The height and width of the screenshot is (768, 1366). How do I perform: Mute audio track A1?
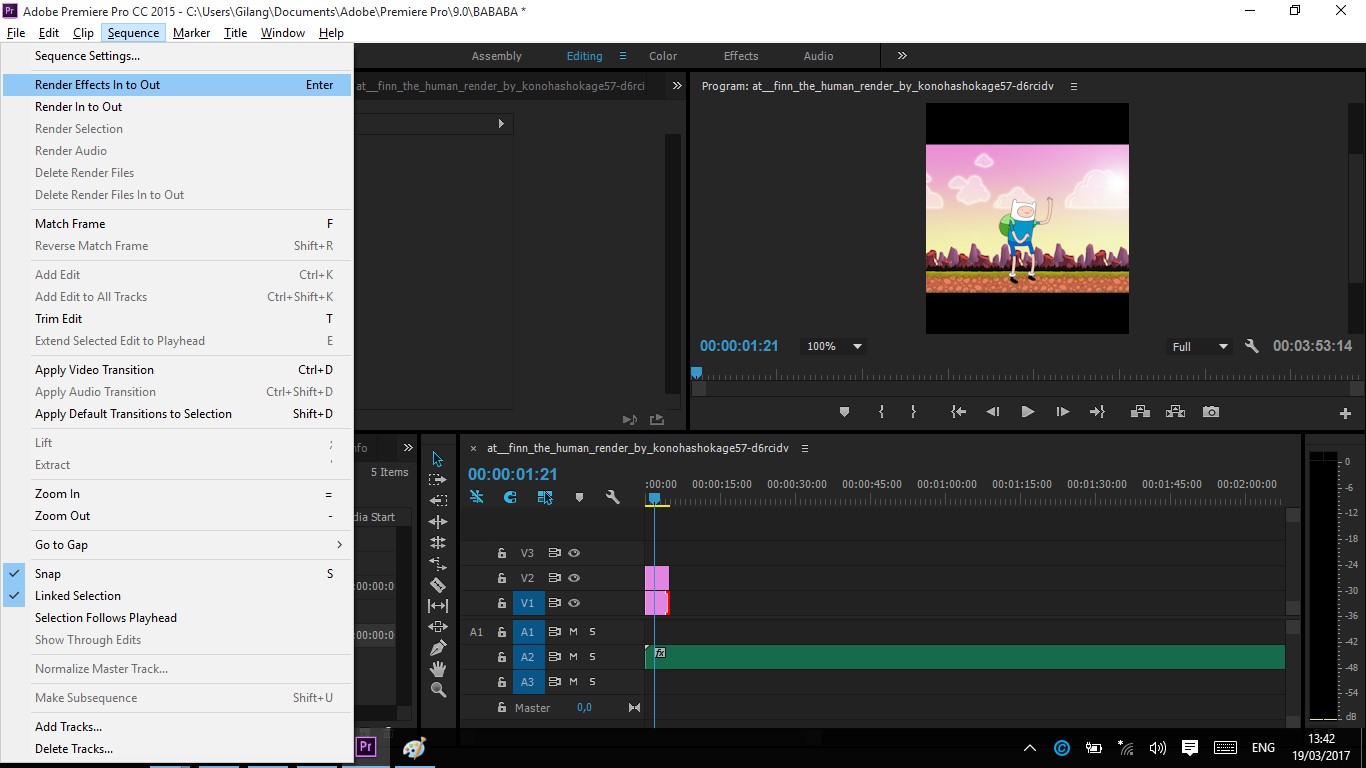(x=574, y=632)
